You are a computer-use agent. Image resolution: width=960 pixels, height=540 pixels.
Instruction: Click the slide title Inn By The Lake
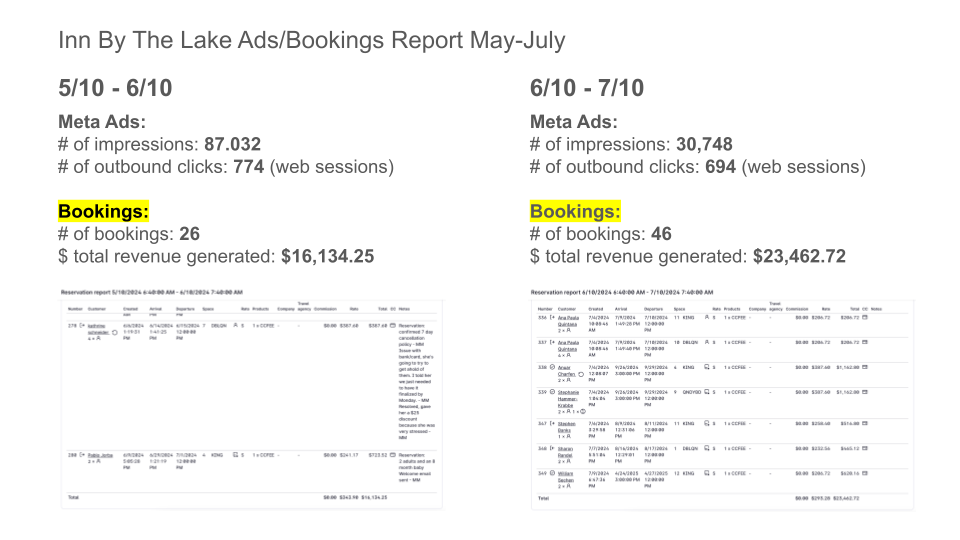coord(311,41)
